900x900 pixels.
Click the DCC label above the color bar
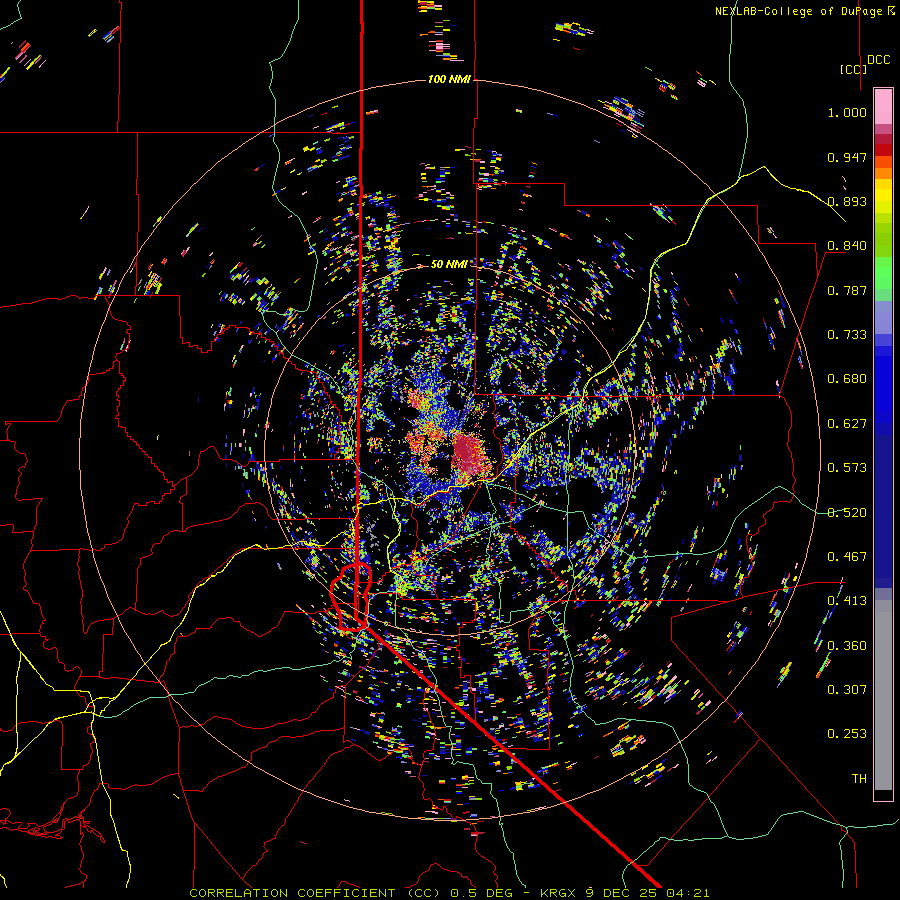[879, 60]
